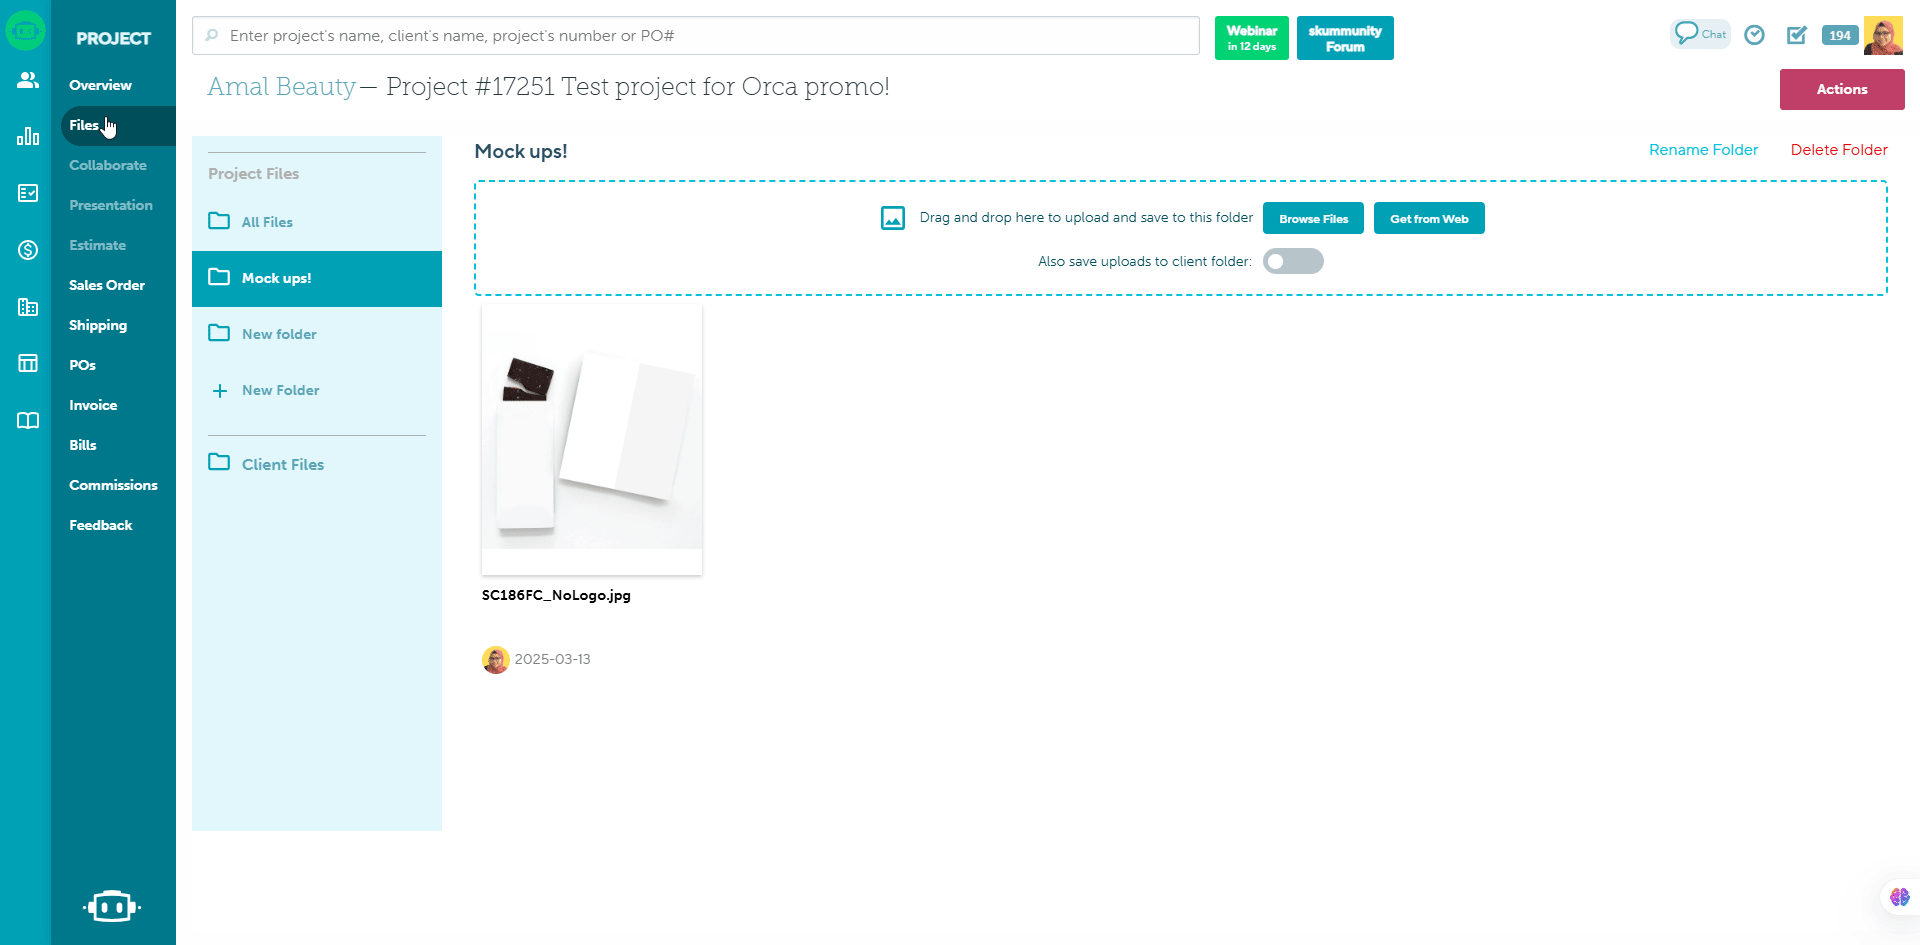Click the Delete Folder link

point(1839,150)
